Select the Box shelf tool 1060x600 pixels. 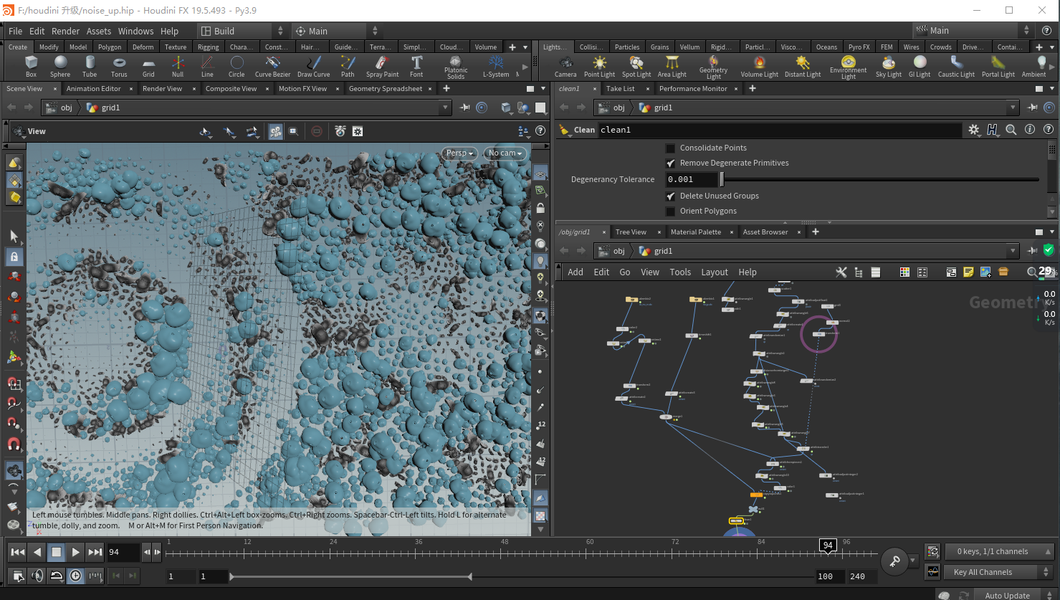[31, 66]
